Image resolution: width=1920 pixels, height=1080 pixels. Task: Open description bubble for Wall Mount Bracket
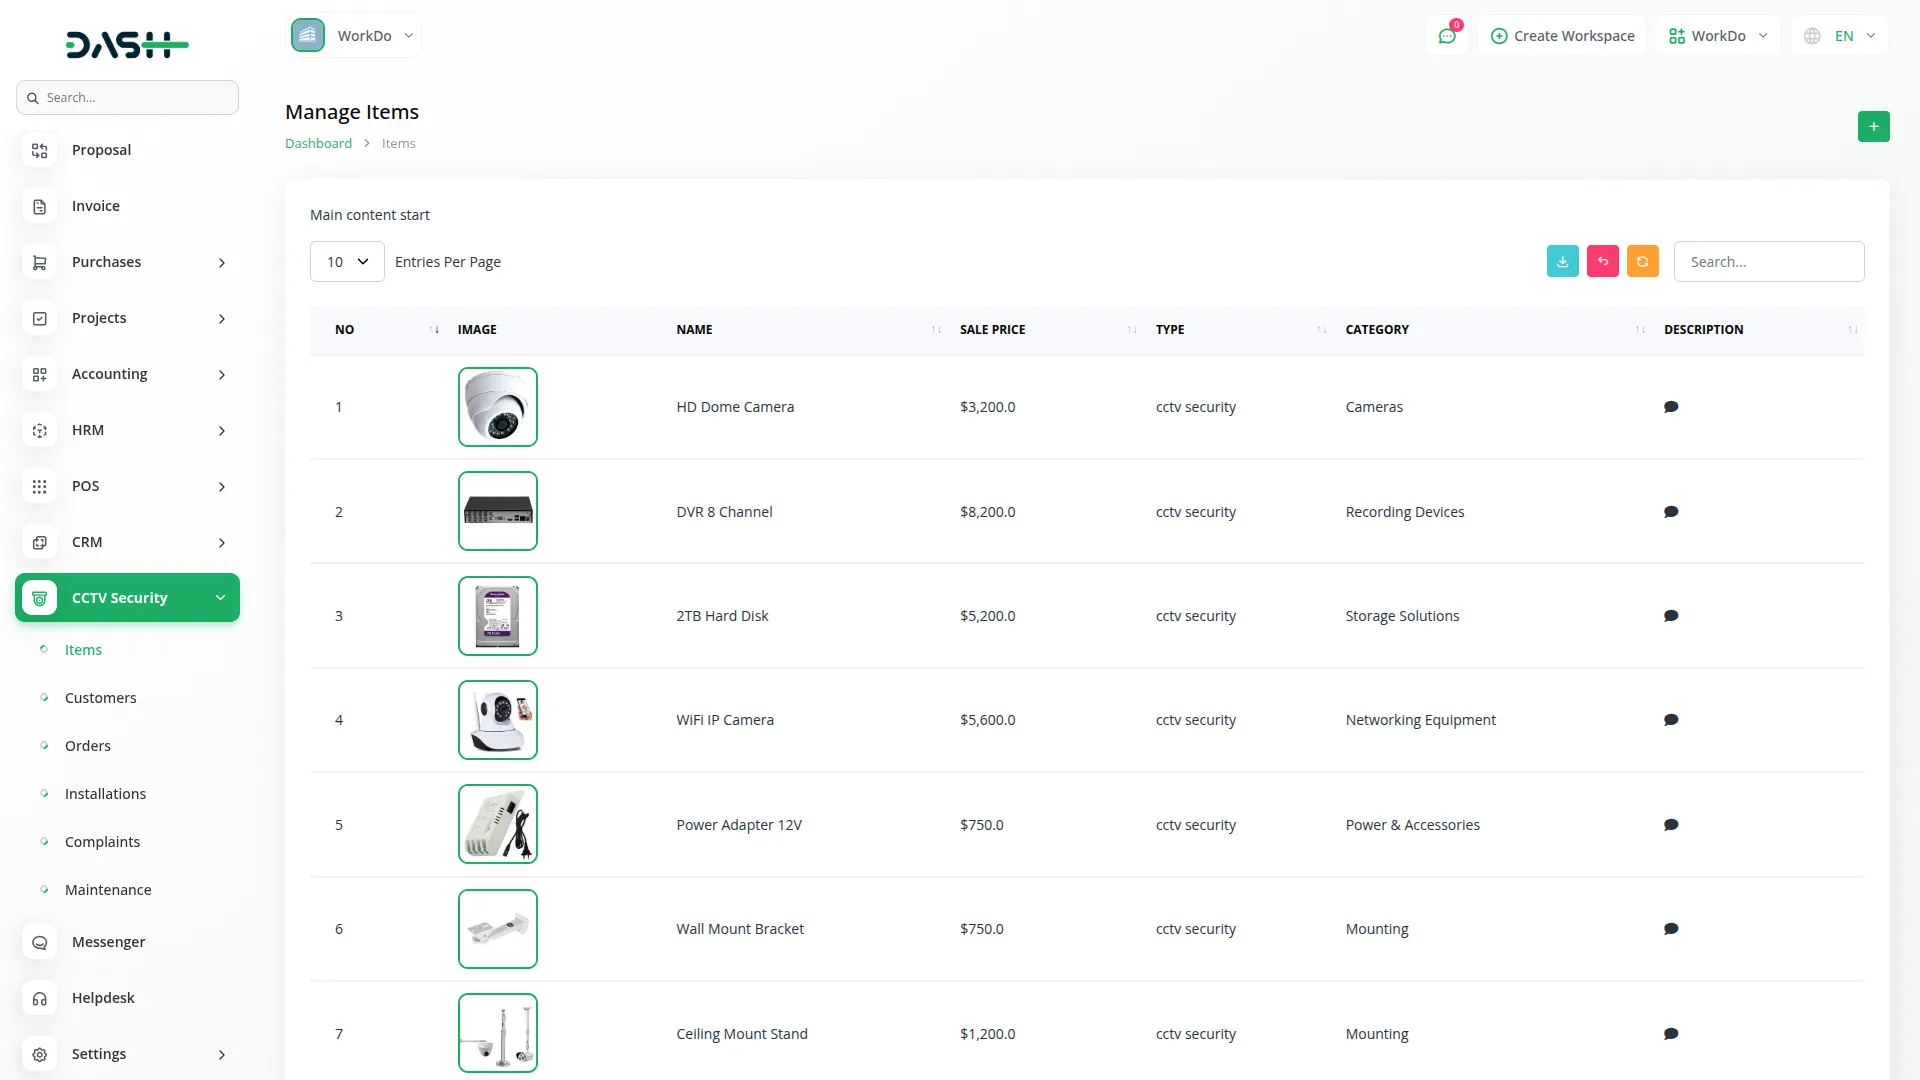click(x=1670, y=929)
